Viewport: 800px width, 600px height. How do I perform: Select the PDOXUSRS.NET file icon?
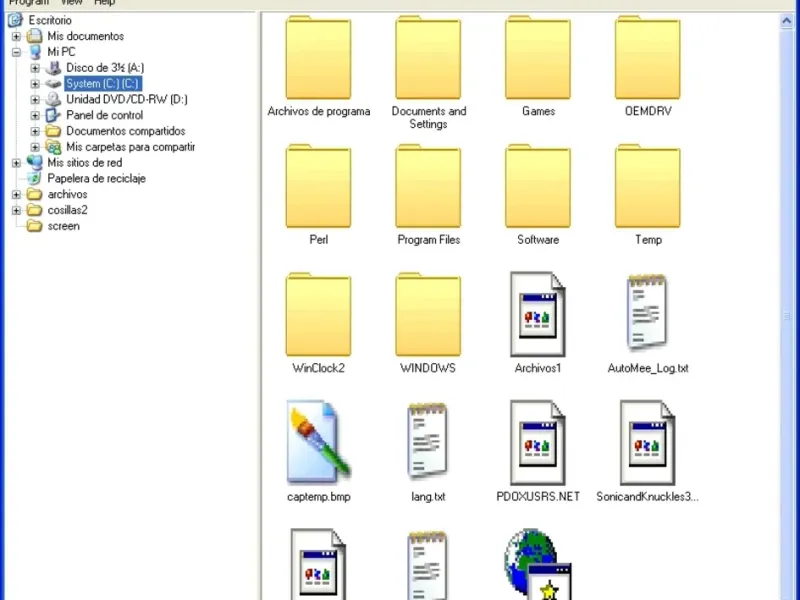point(538,443)
